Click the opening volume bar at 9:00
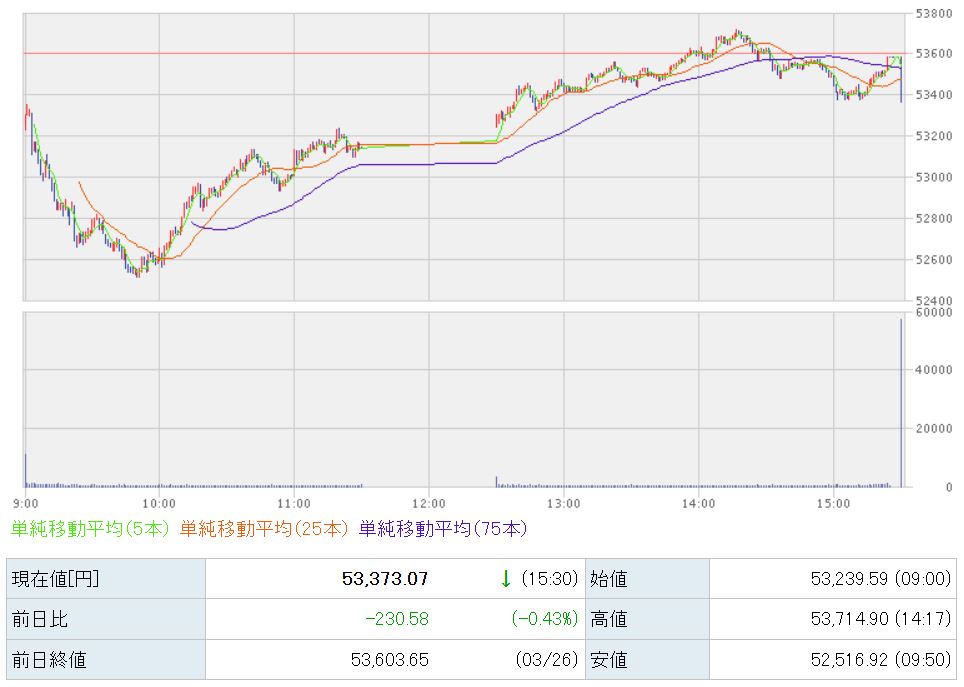Image resolution: width=964 pixels, height=687 pixels. point(25,470)
